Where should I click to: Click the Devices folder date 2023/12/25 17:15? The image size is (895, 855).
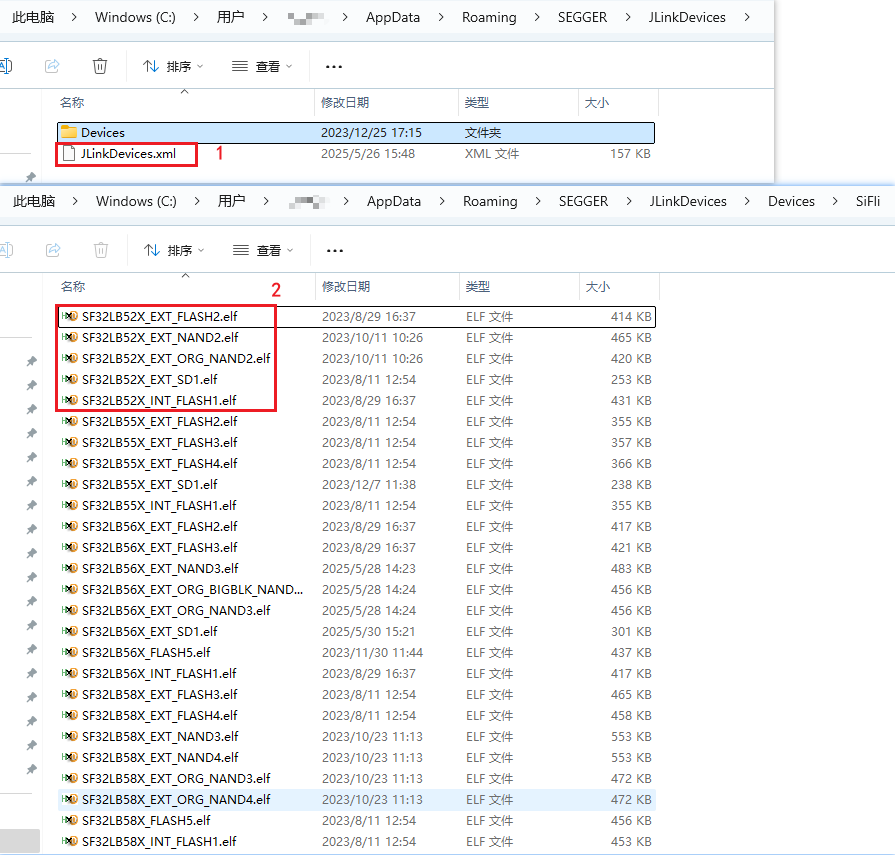tap(371, 132)
